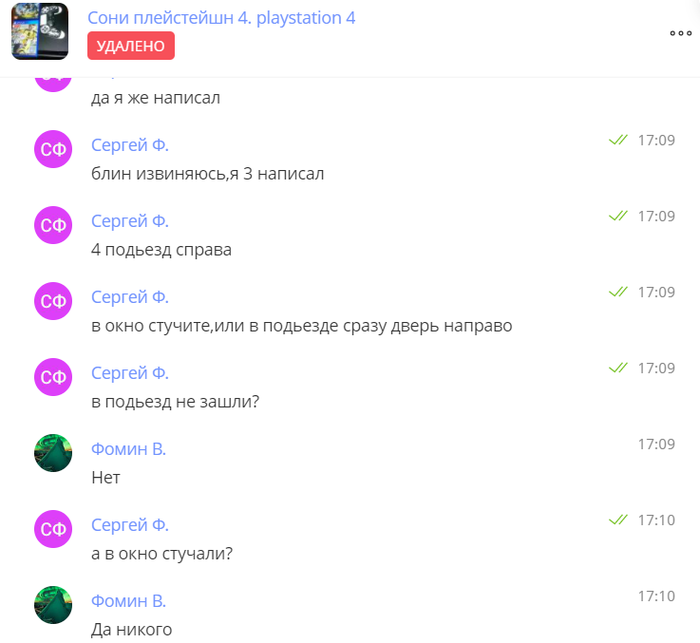The image size is (700, 643).
Task: Open Фомин В. avatar next to 'Да никого' reply
Action: (x=53, y=605)
